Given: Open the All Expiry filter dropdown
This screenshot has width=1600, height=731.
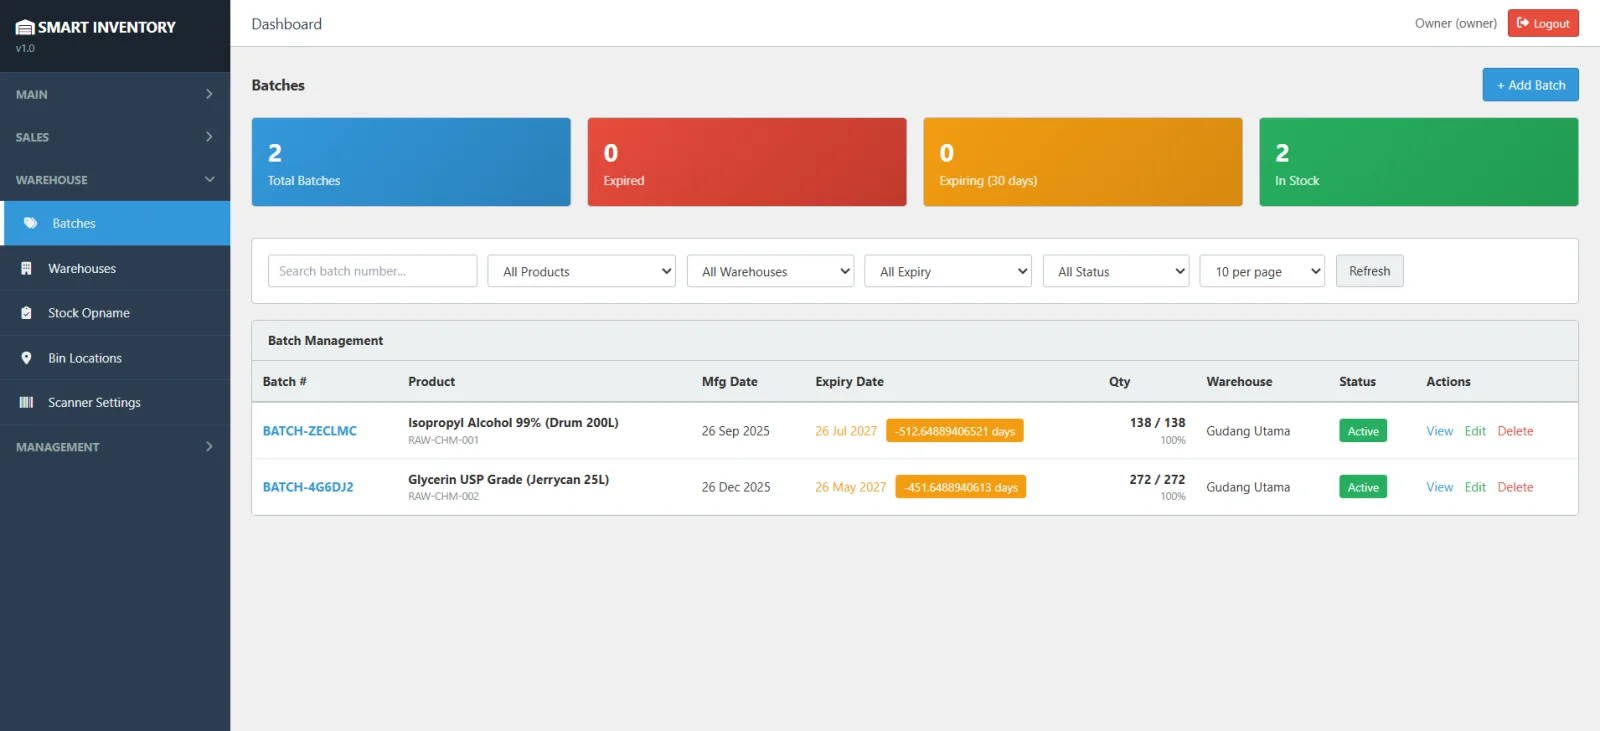Looking at the screenshot, I should [947, 271].
